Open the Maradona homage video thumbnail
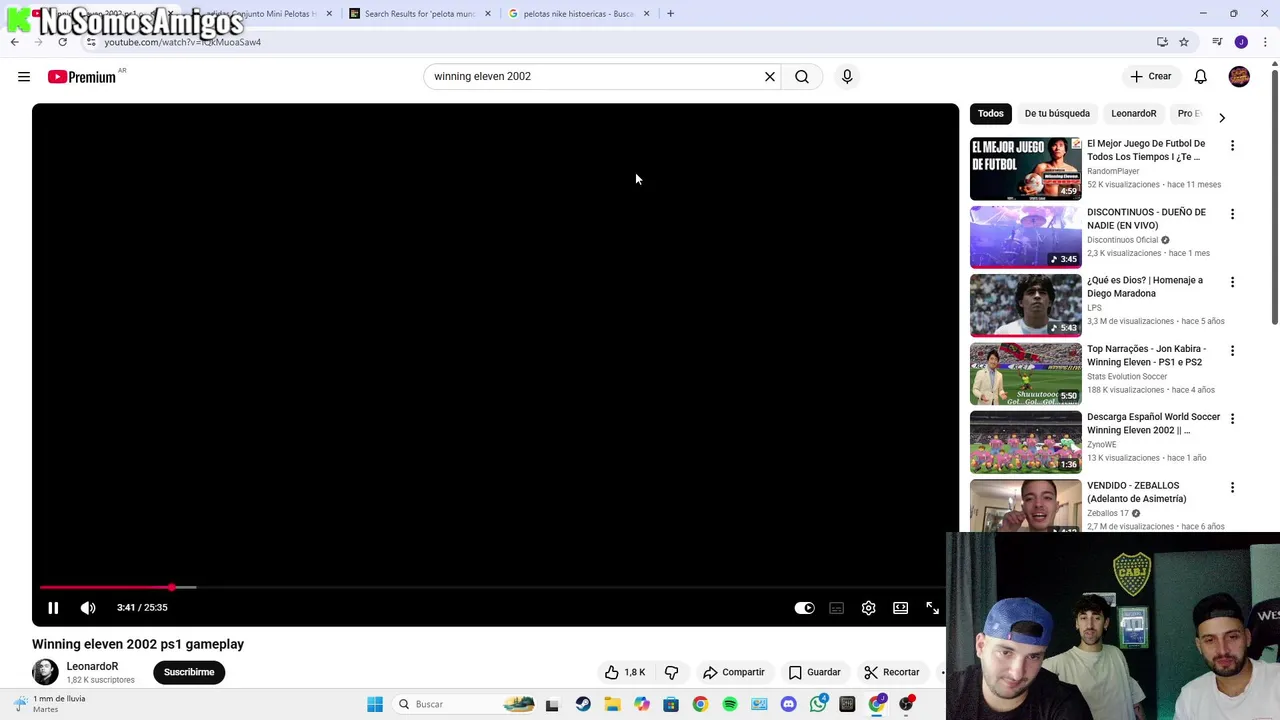The image size is (1280, 720). pos(1025,305)
